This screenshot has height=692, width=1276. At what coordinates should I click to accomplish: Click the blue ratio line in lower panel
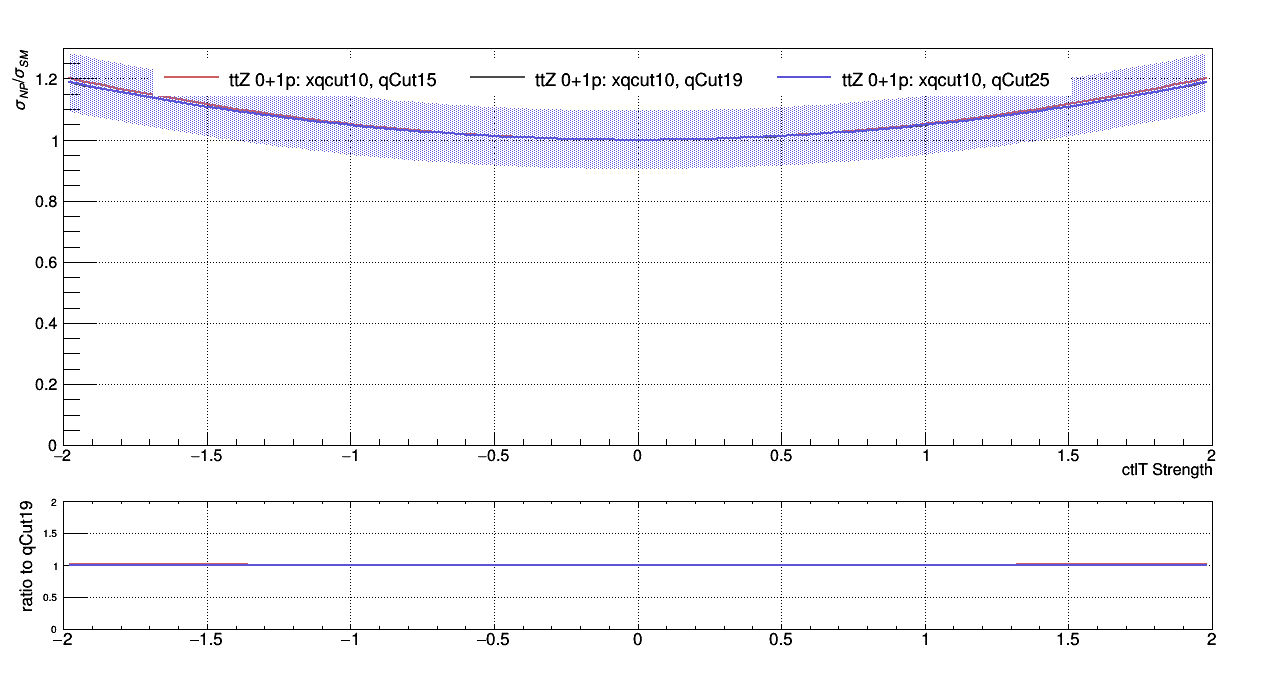(x=637, y=565)
